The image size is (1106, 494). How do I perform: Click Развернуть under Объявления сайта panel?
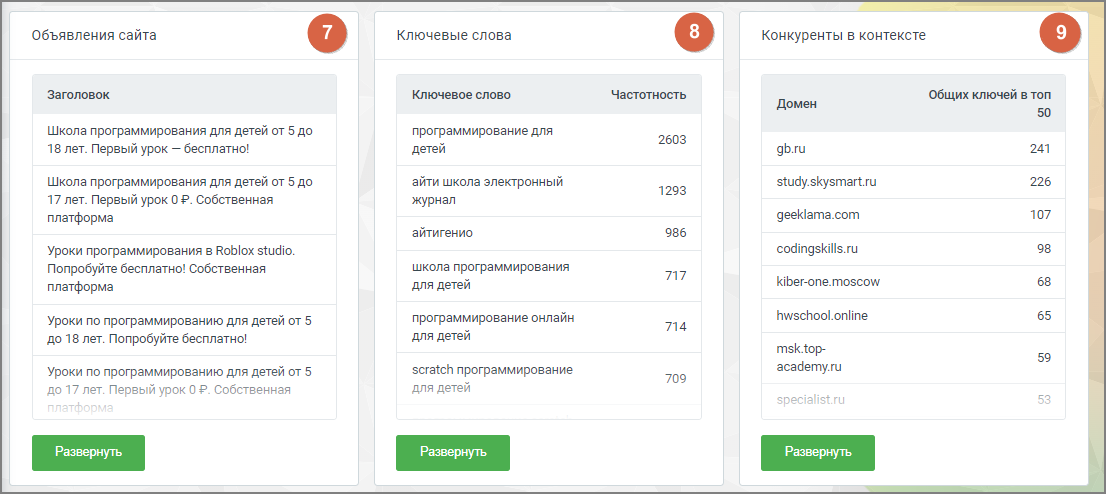(x=88, y=452)
